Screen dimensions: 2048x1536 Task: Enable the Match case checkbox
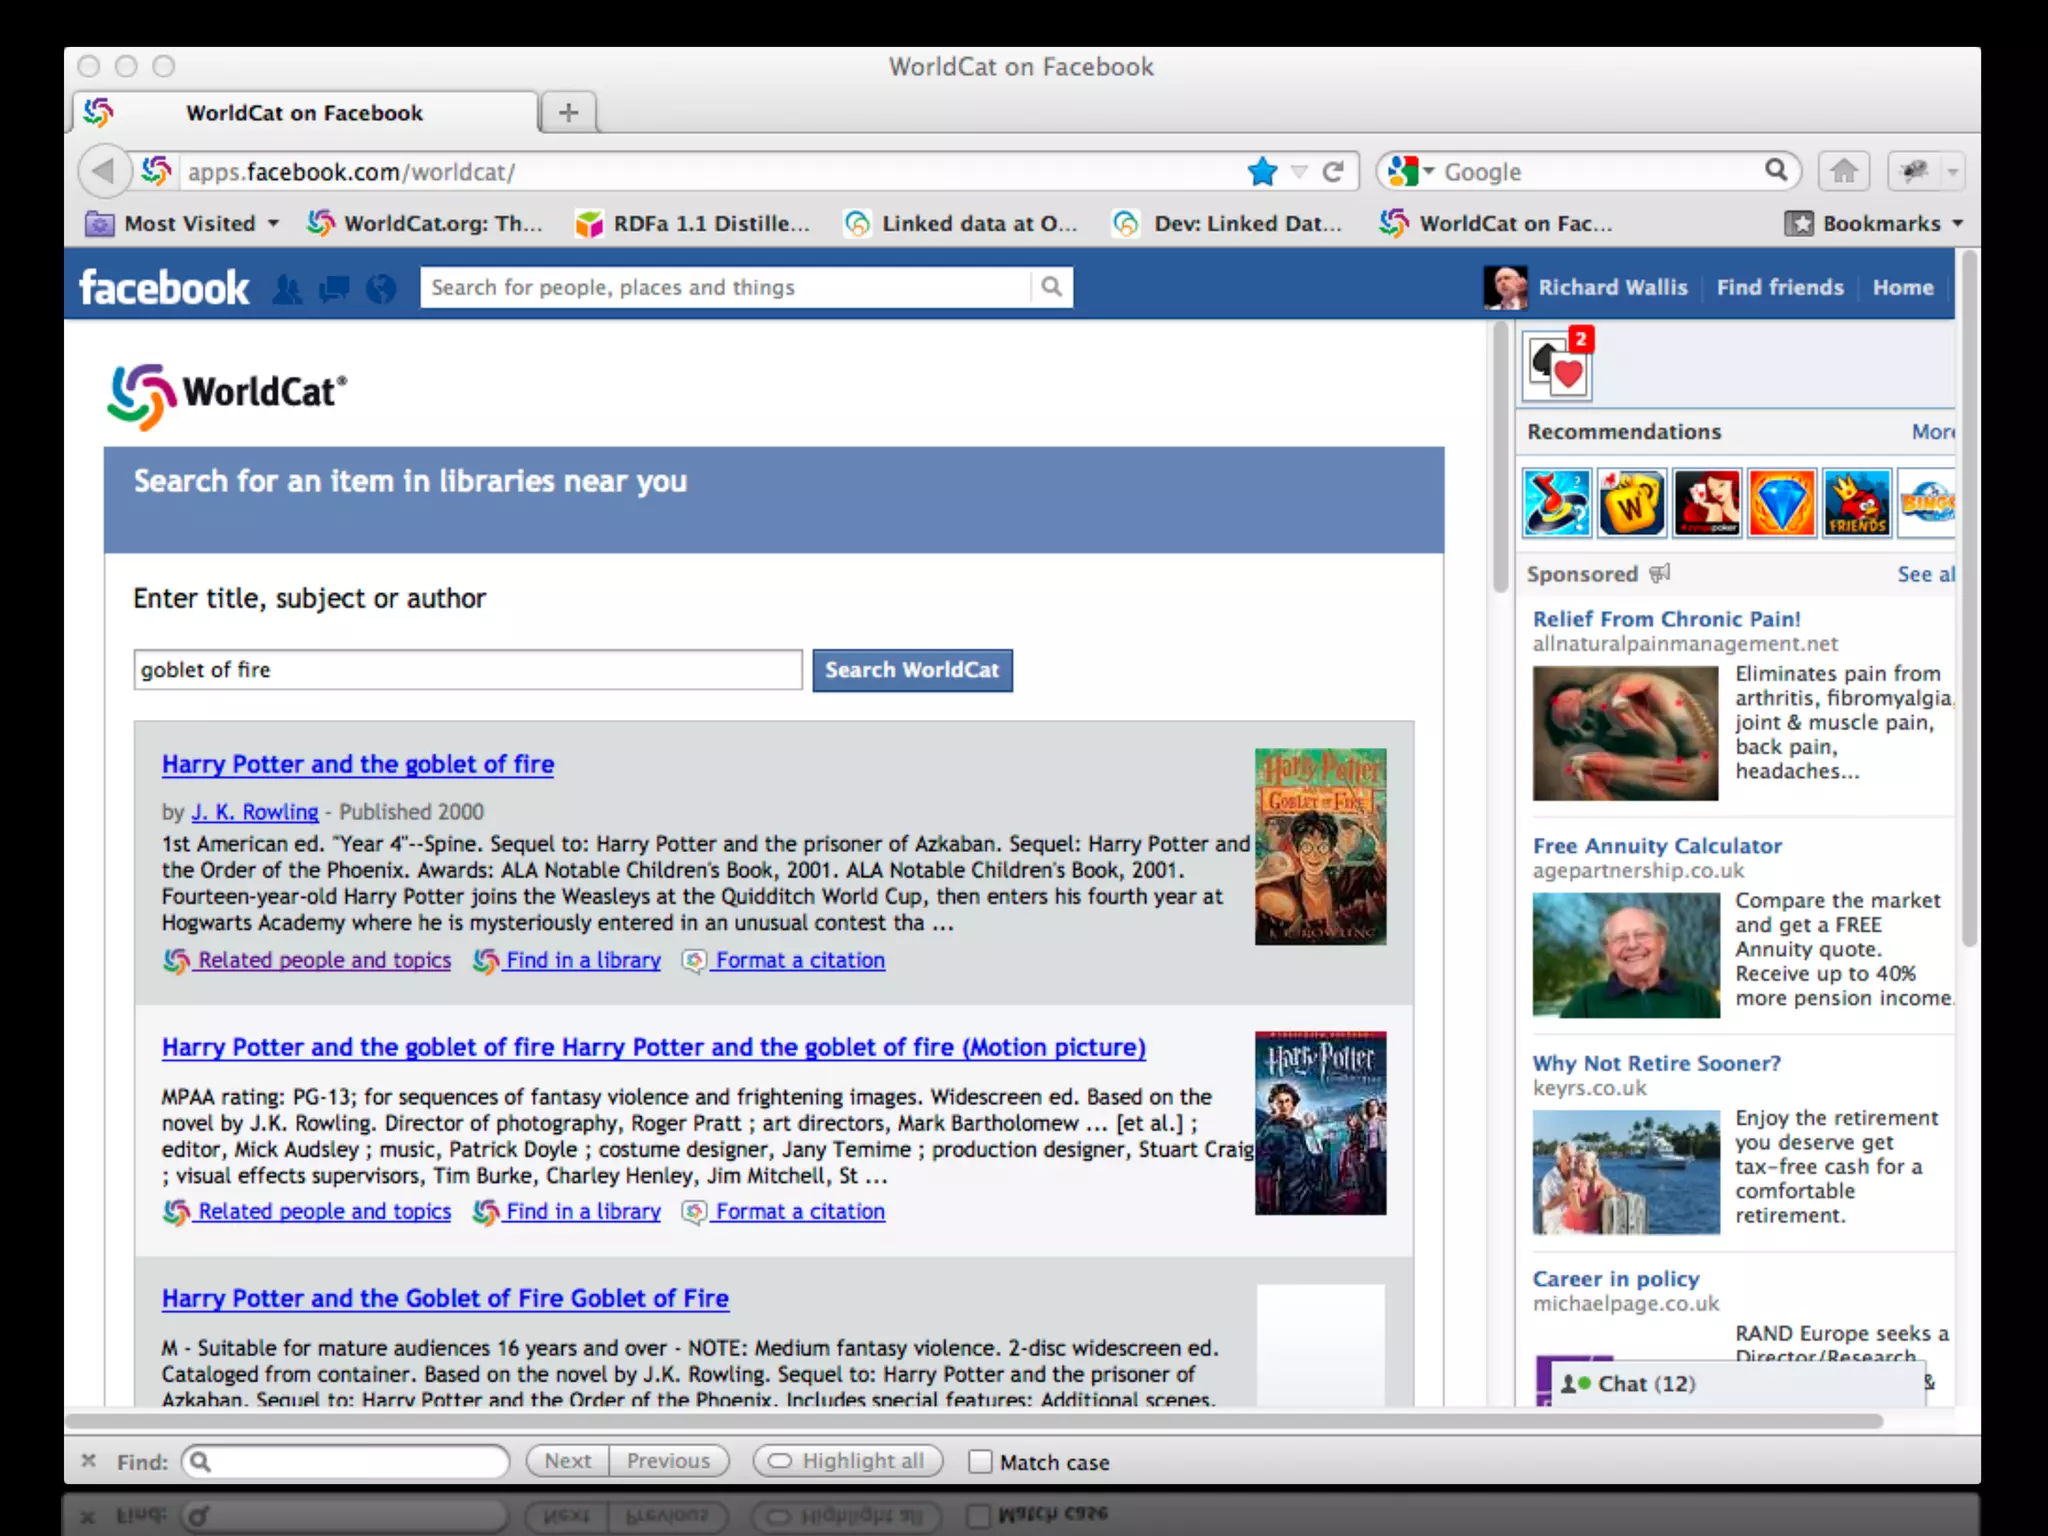click(980, 1462)
